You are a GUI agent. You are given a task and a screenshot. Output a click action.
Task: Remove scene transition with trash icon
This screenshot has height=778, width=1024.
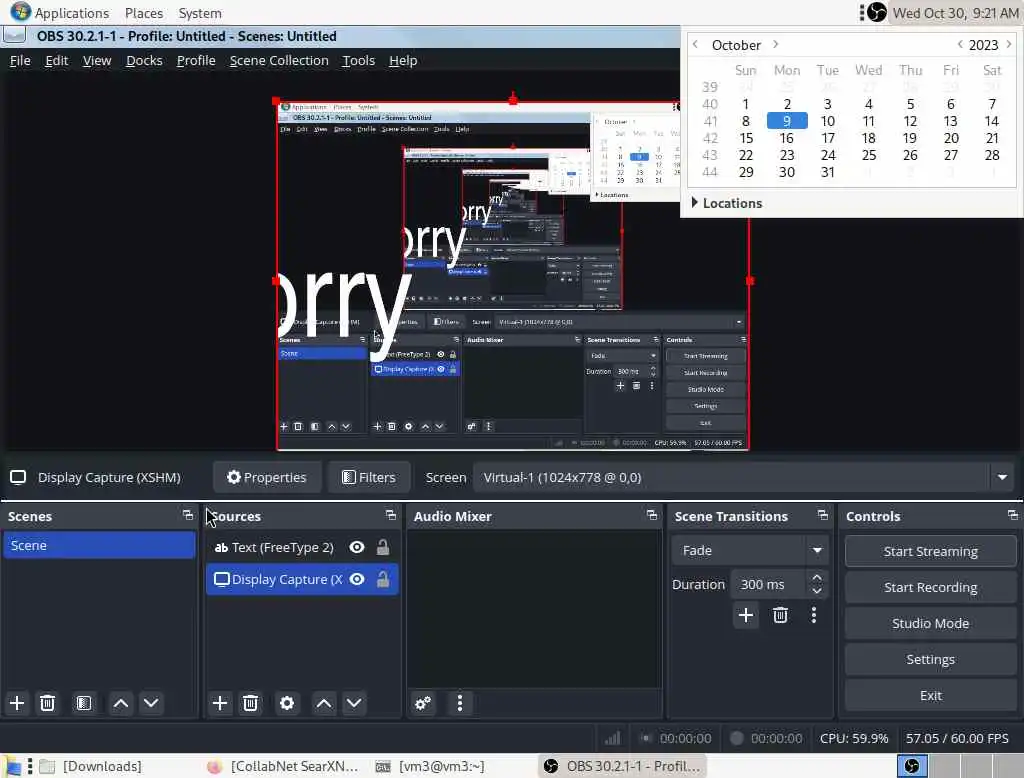tap(780, 615)
